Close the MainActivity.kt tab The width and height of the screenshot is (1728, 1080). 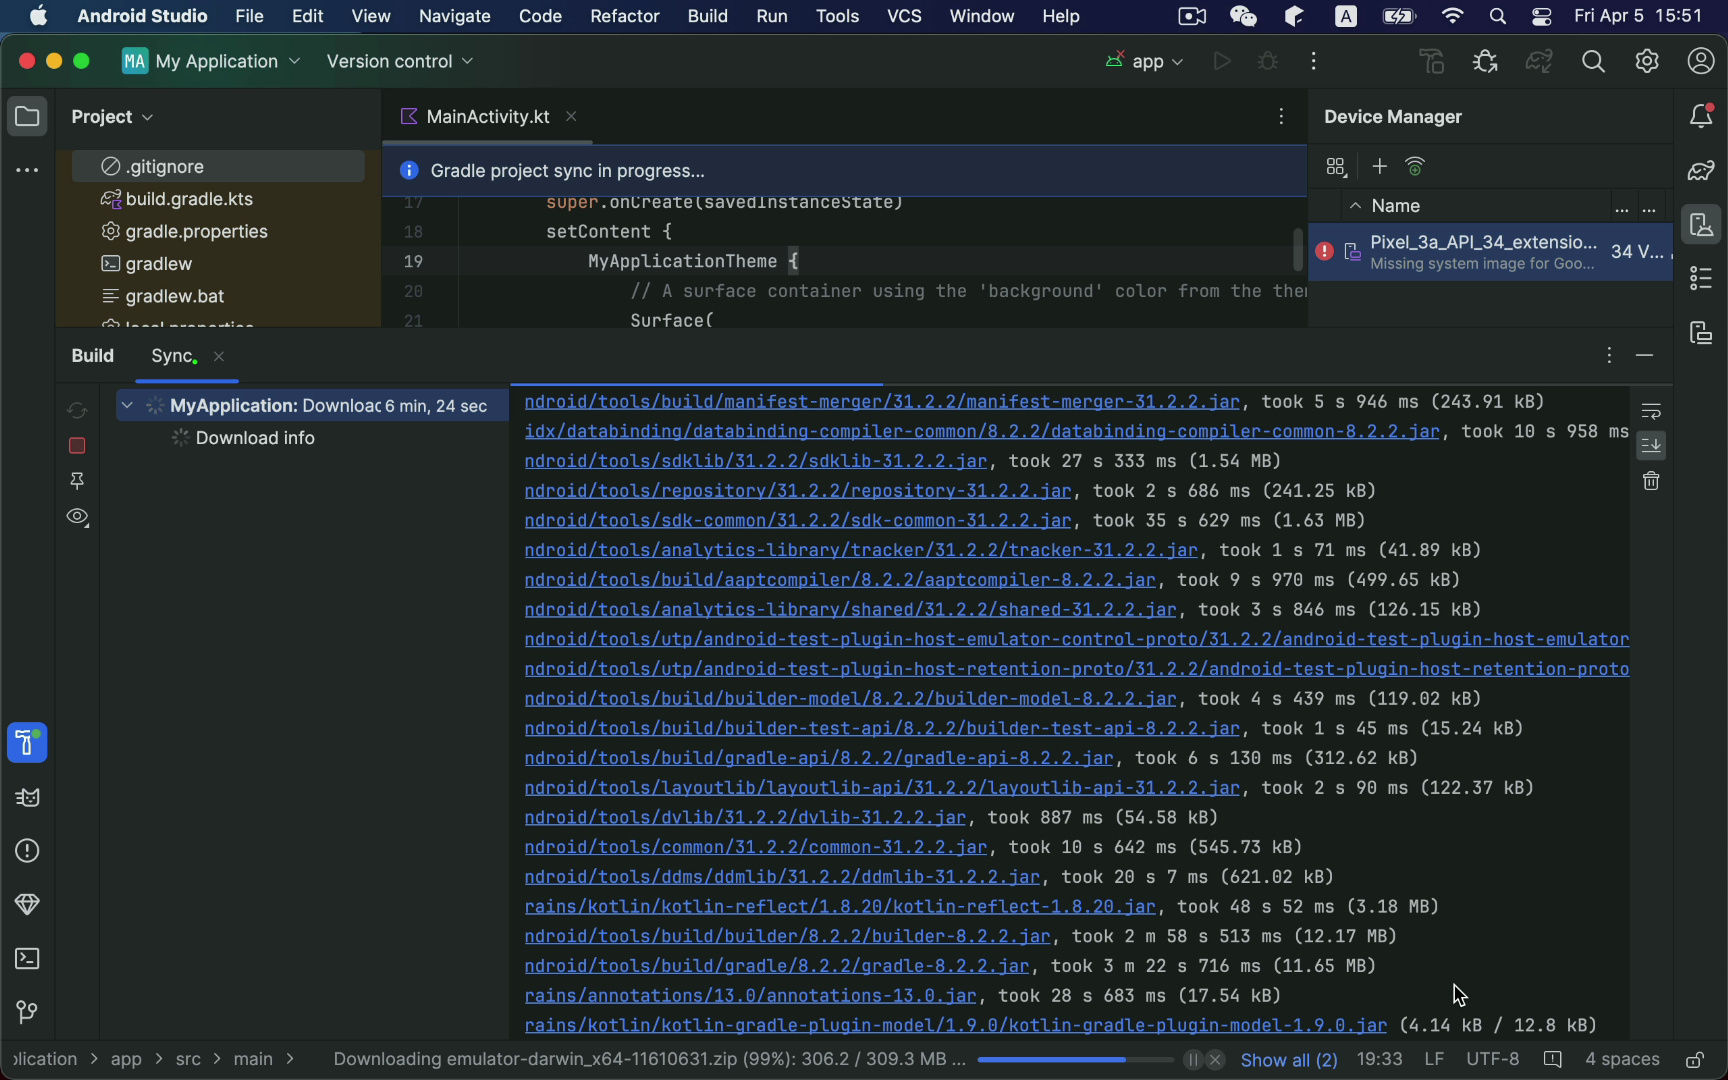pyautogui.click(x=571, y=117)
